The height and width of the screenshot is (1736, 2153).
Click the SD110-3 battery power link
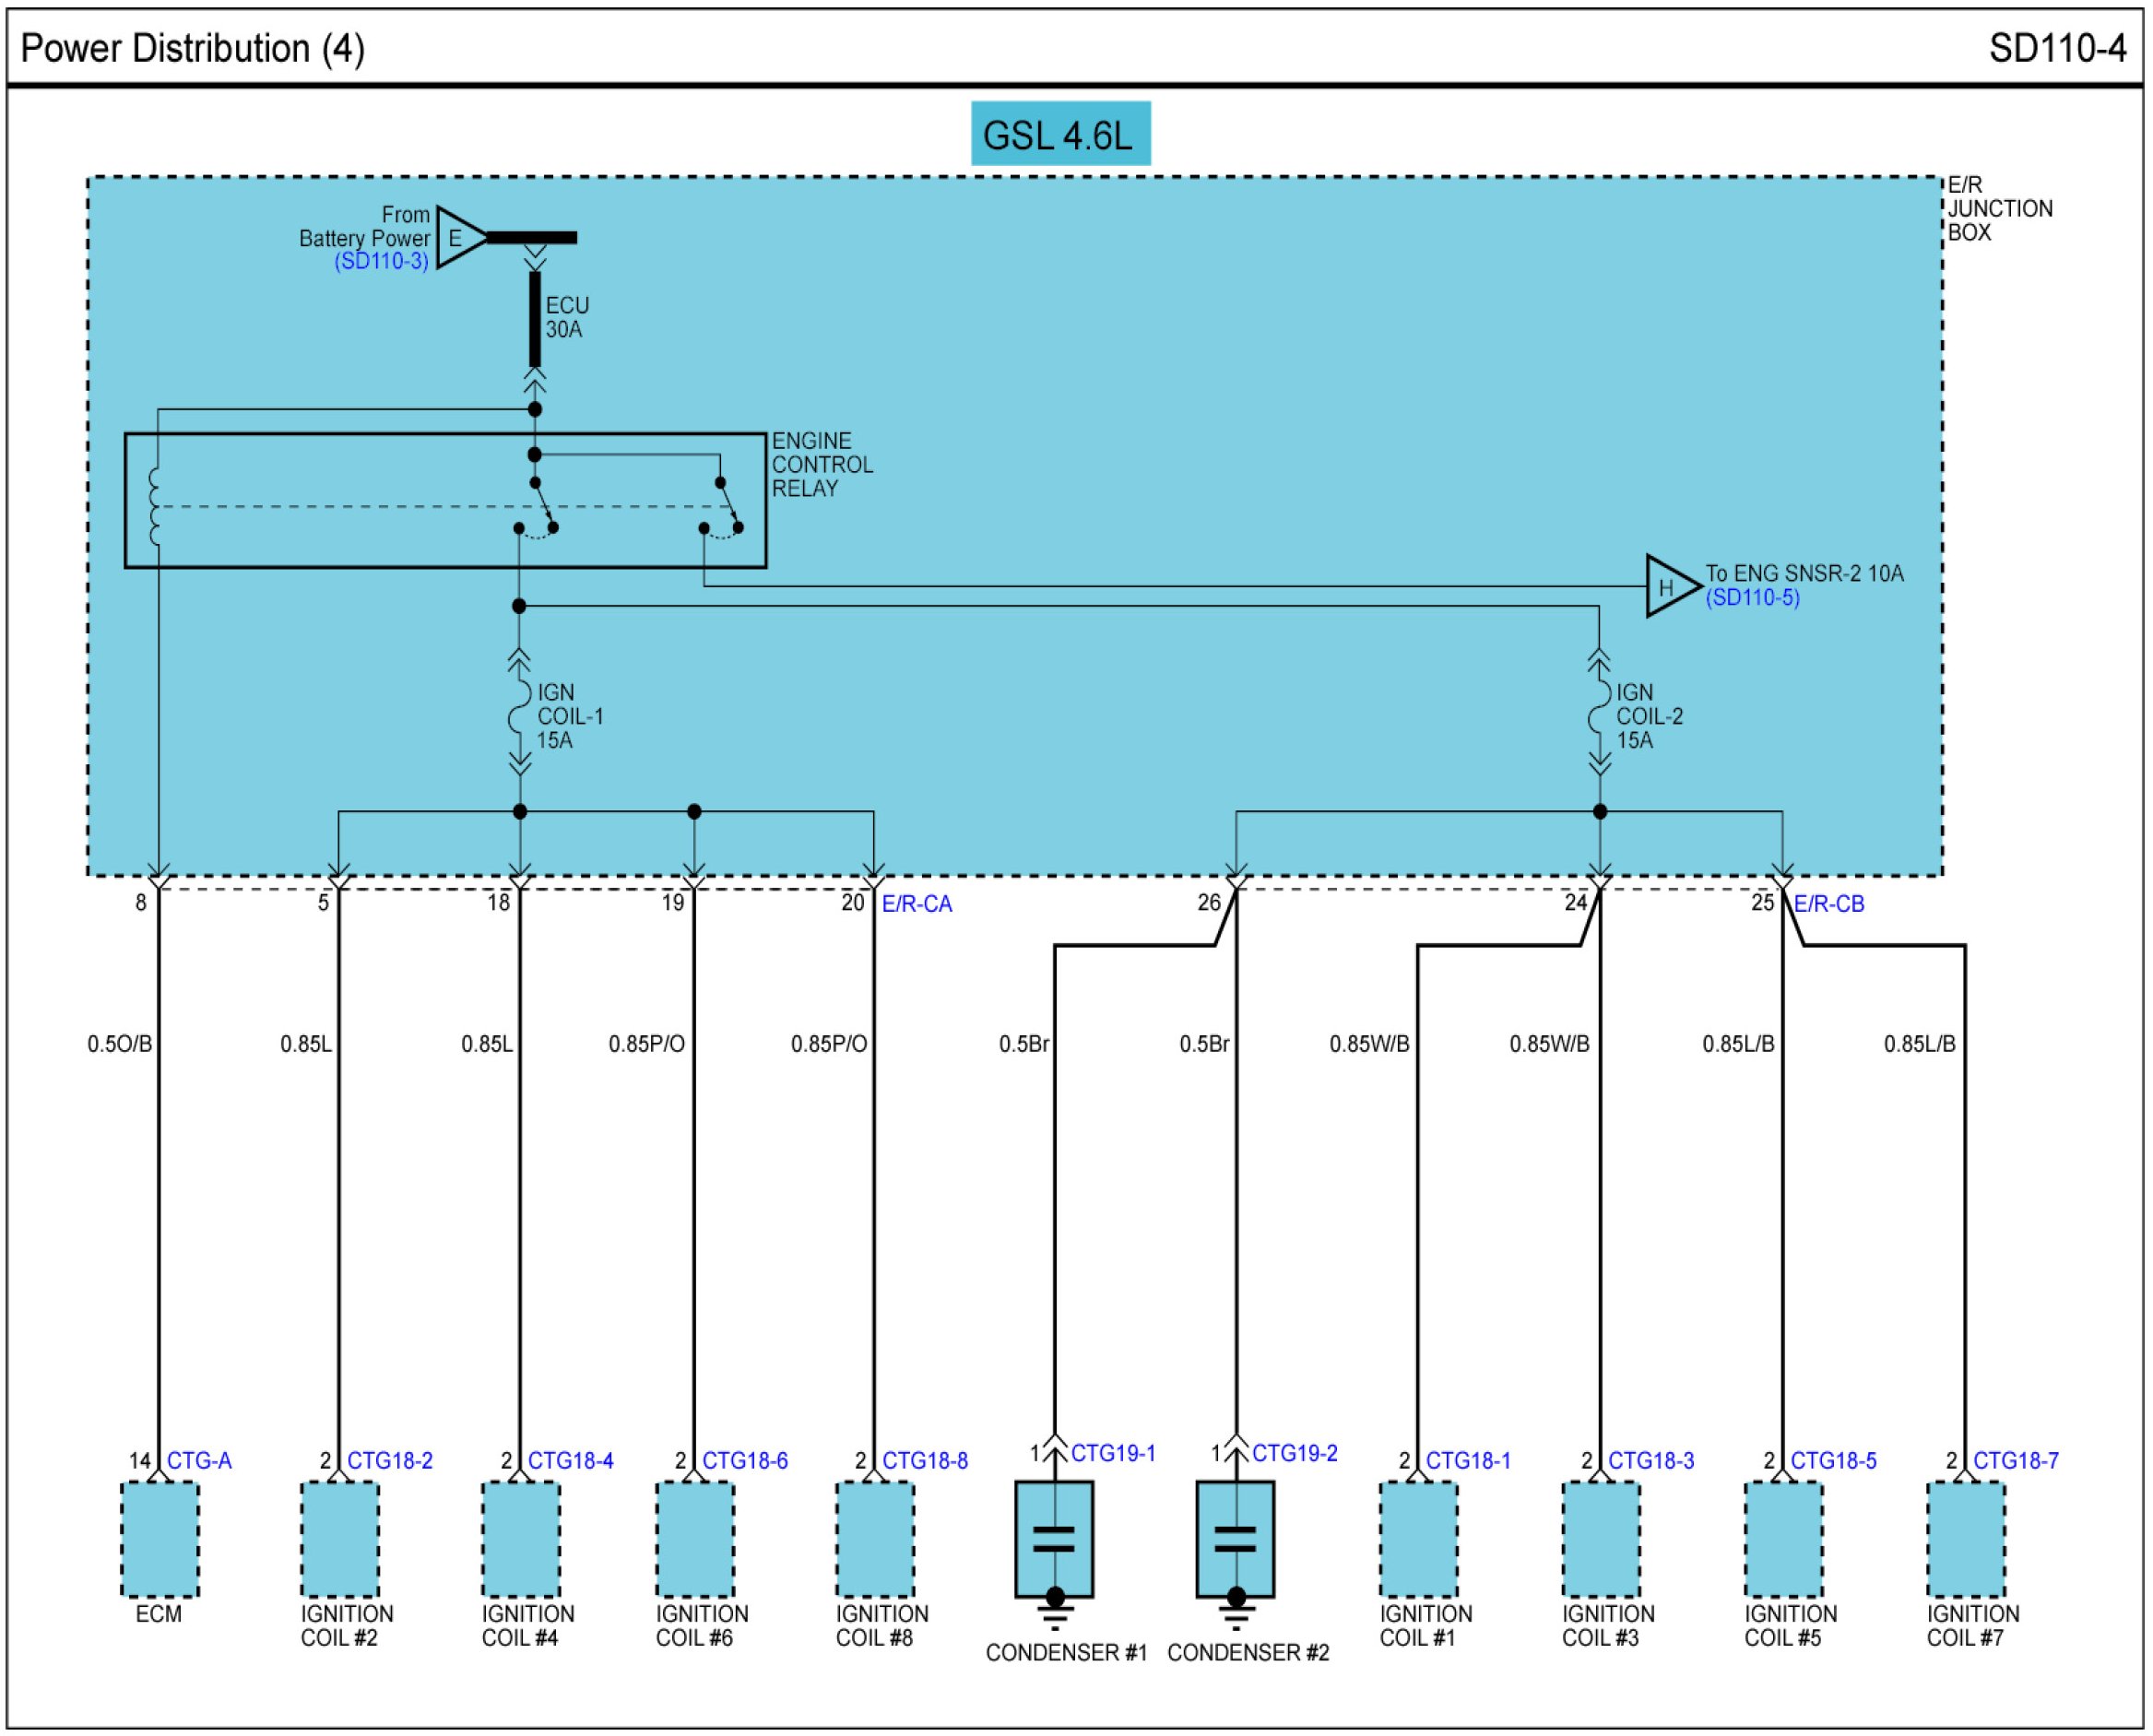[x=381, y=262]
